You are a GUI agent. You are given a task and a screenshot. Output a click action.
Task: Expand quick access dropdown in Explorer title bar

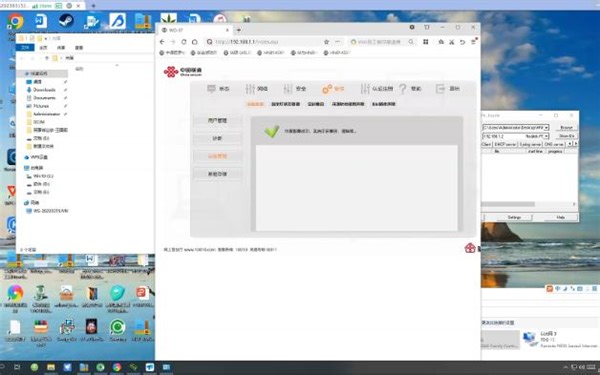46,39
